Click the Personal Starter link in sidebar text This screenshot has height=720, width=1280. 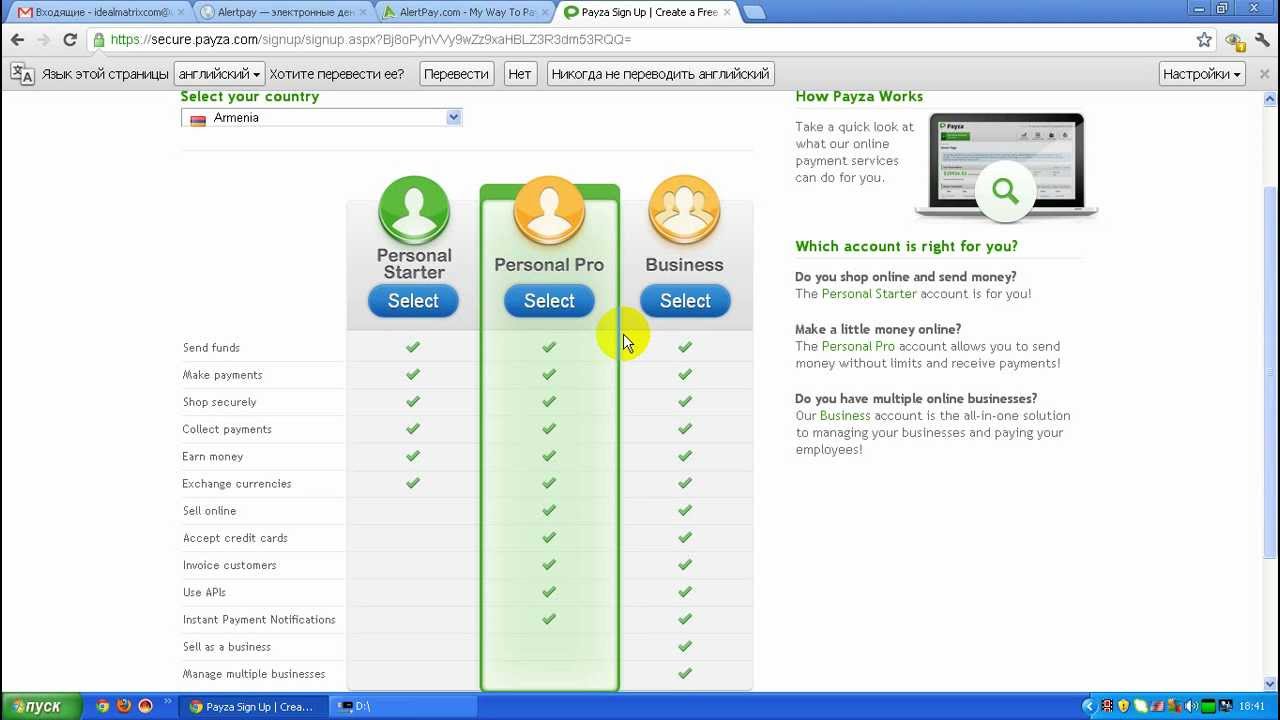click(x=869, y=294)
